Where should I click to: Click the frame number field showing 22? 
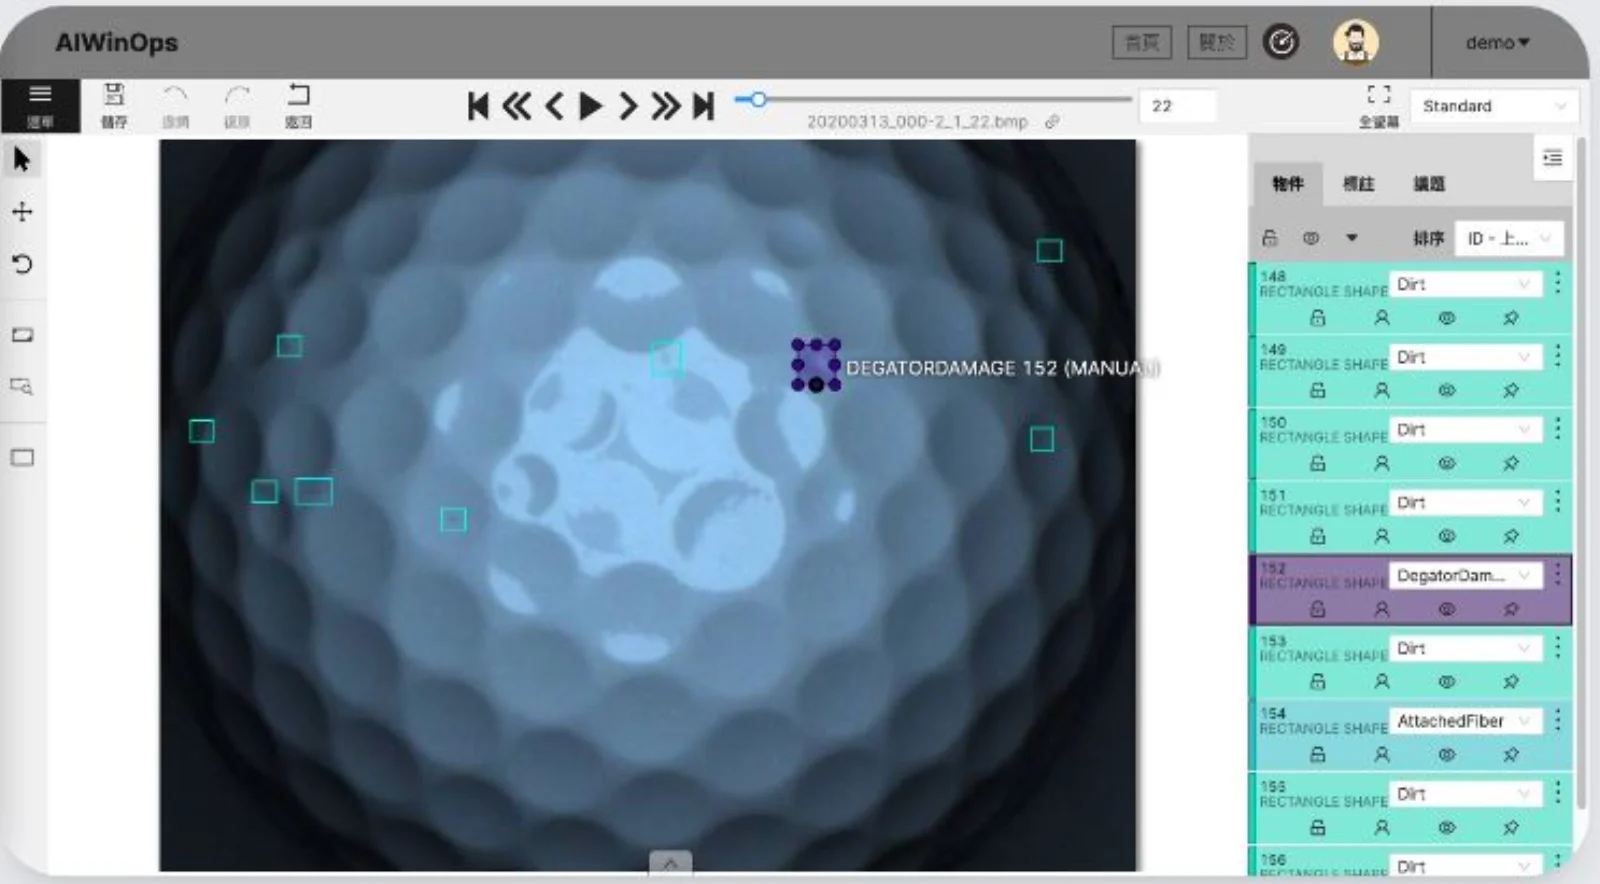click(1177, 106)
